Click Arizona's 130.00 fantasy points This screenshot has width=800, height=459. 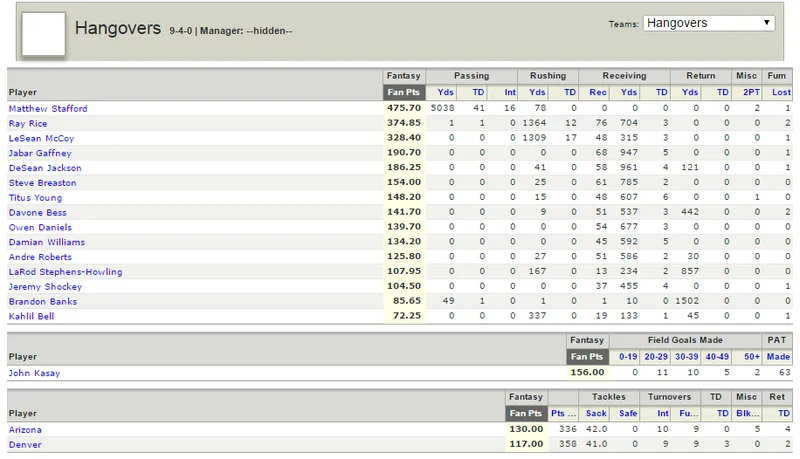(x=526, y=429)
